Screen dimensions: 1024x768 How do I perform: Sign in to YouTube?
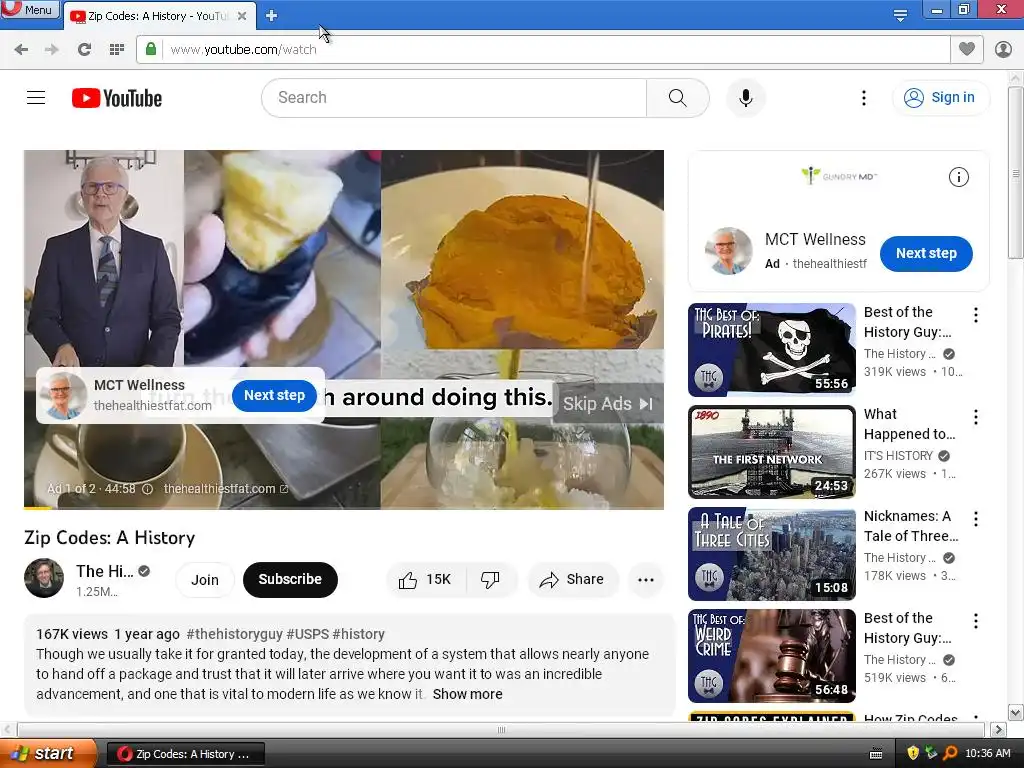940,97
